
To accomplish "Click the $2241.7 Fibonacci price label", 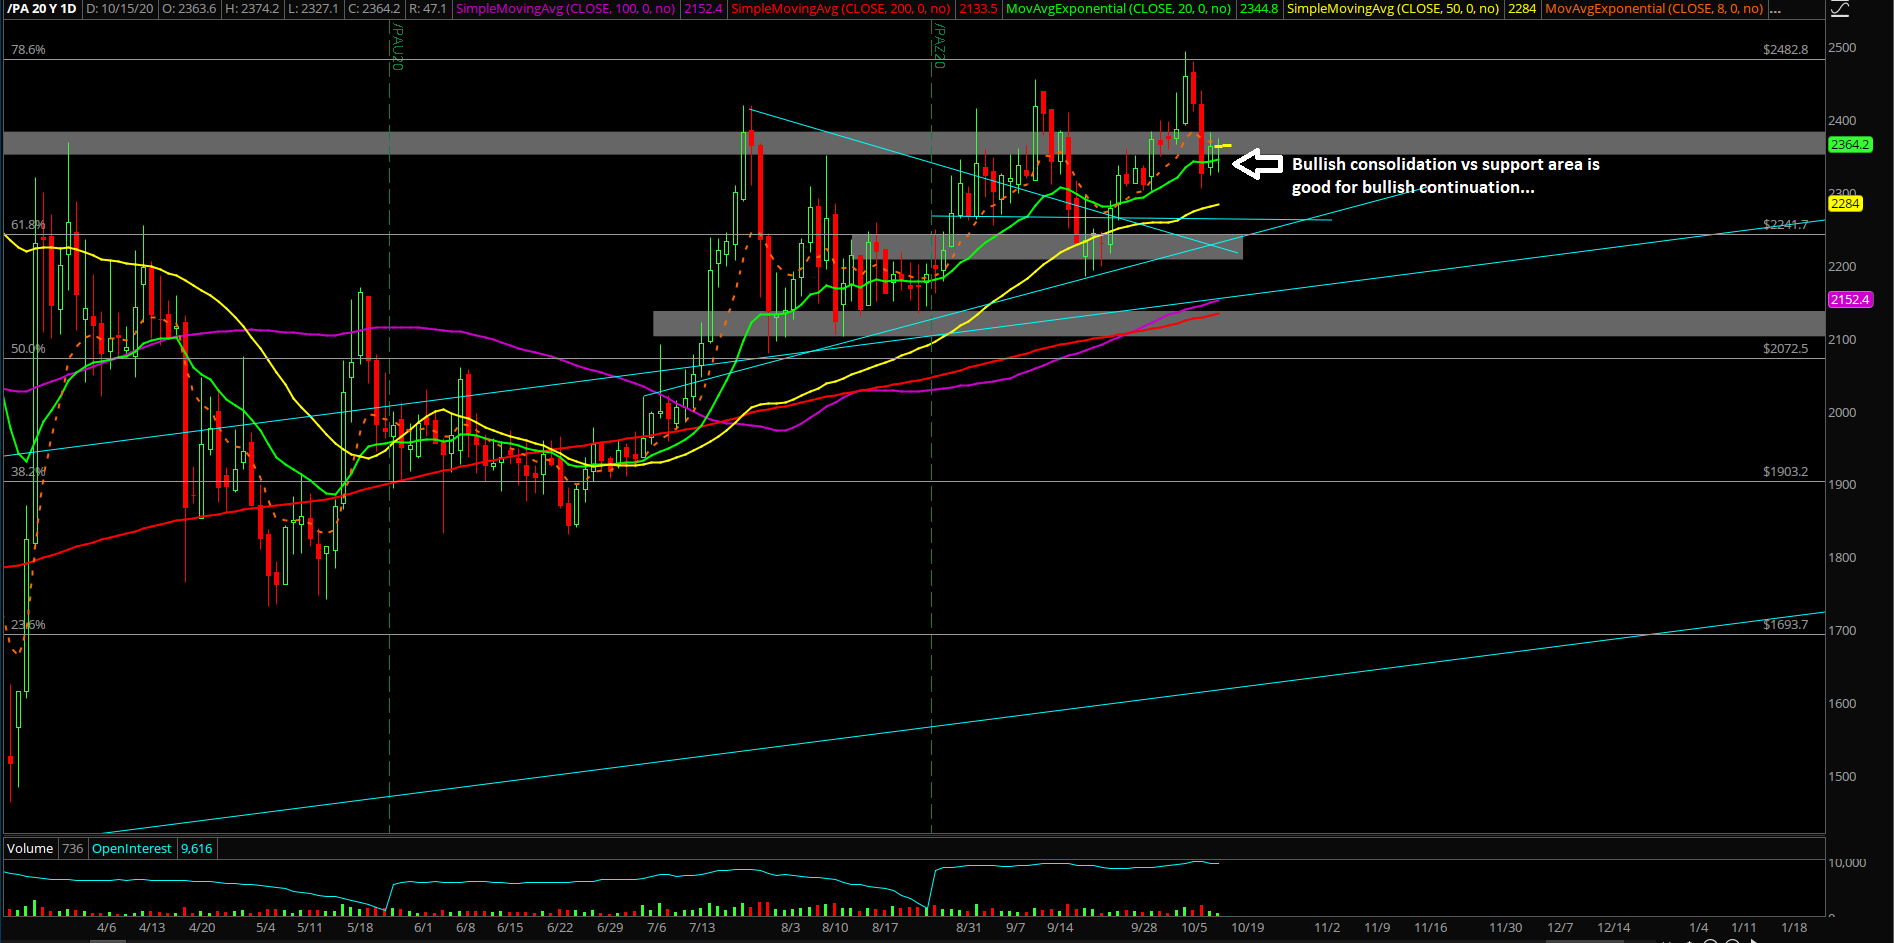I will 1785,225.
